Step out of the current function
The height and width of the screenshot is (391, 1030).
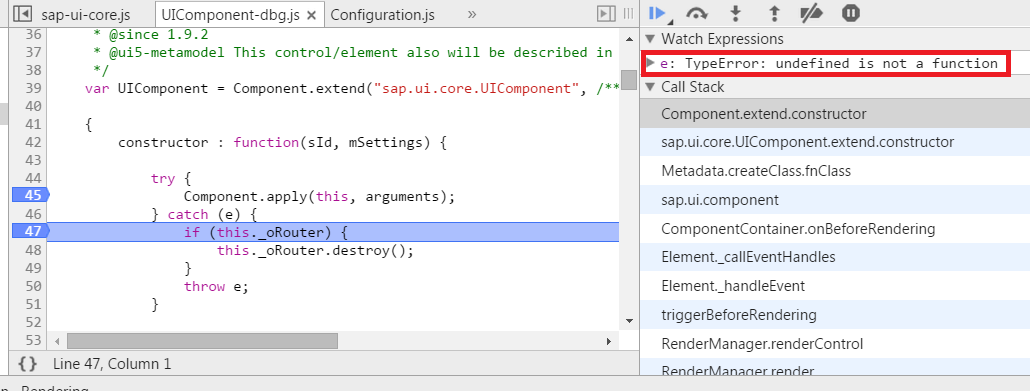774,13
